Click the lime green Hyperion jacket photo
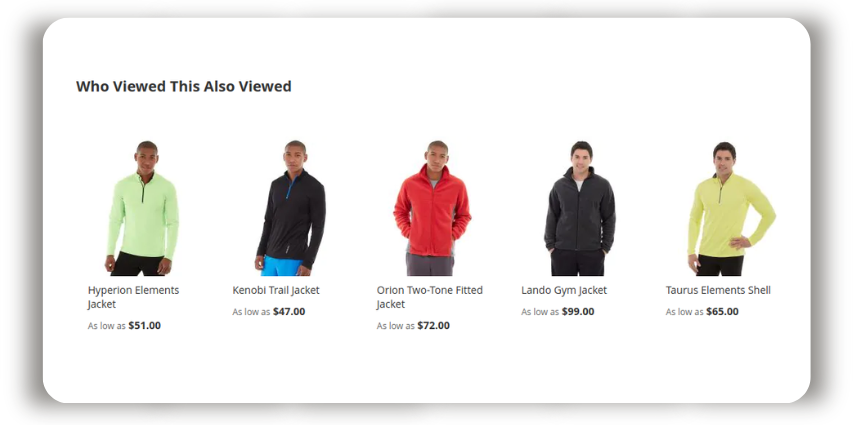The width and height of the screenshot is (853, 425). click(142, 207)
